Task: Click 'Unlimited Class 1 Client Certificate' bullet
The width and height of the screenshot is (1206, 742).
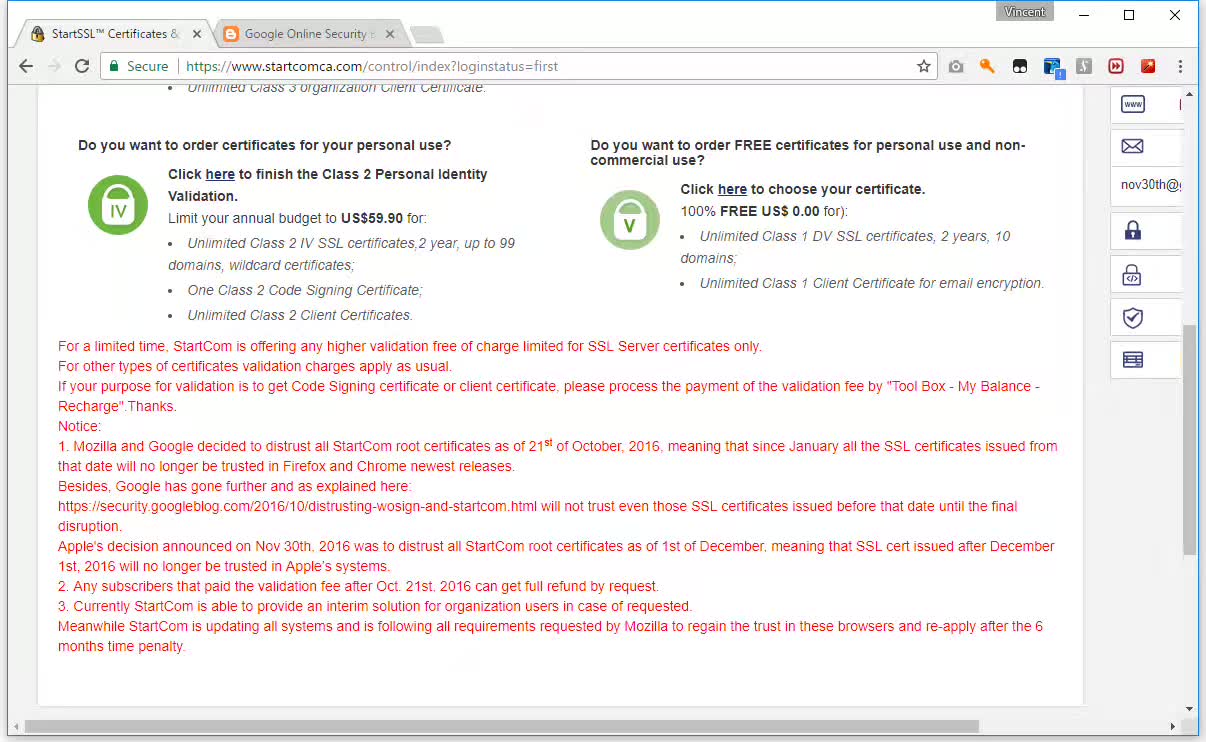Action: (872, 283)
